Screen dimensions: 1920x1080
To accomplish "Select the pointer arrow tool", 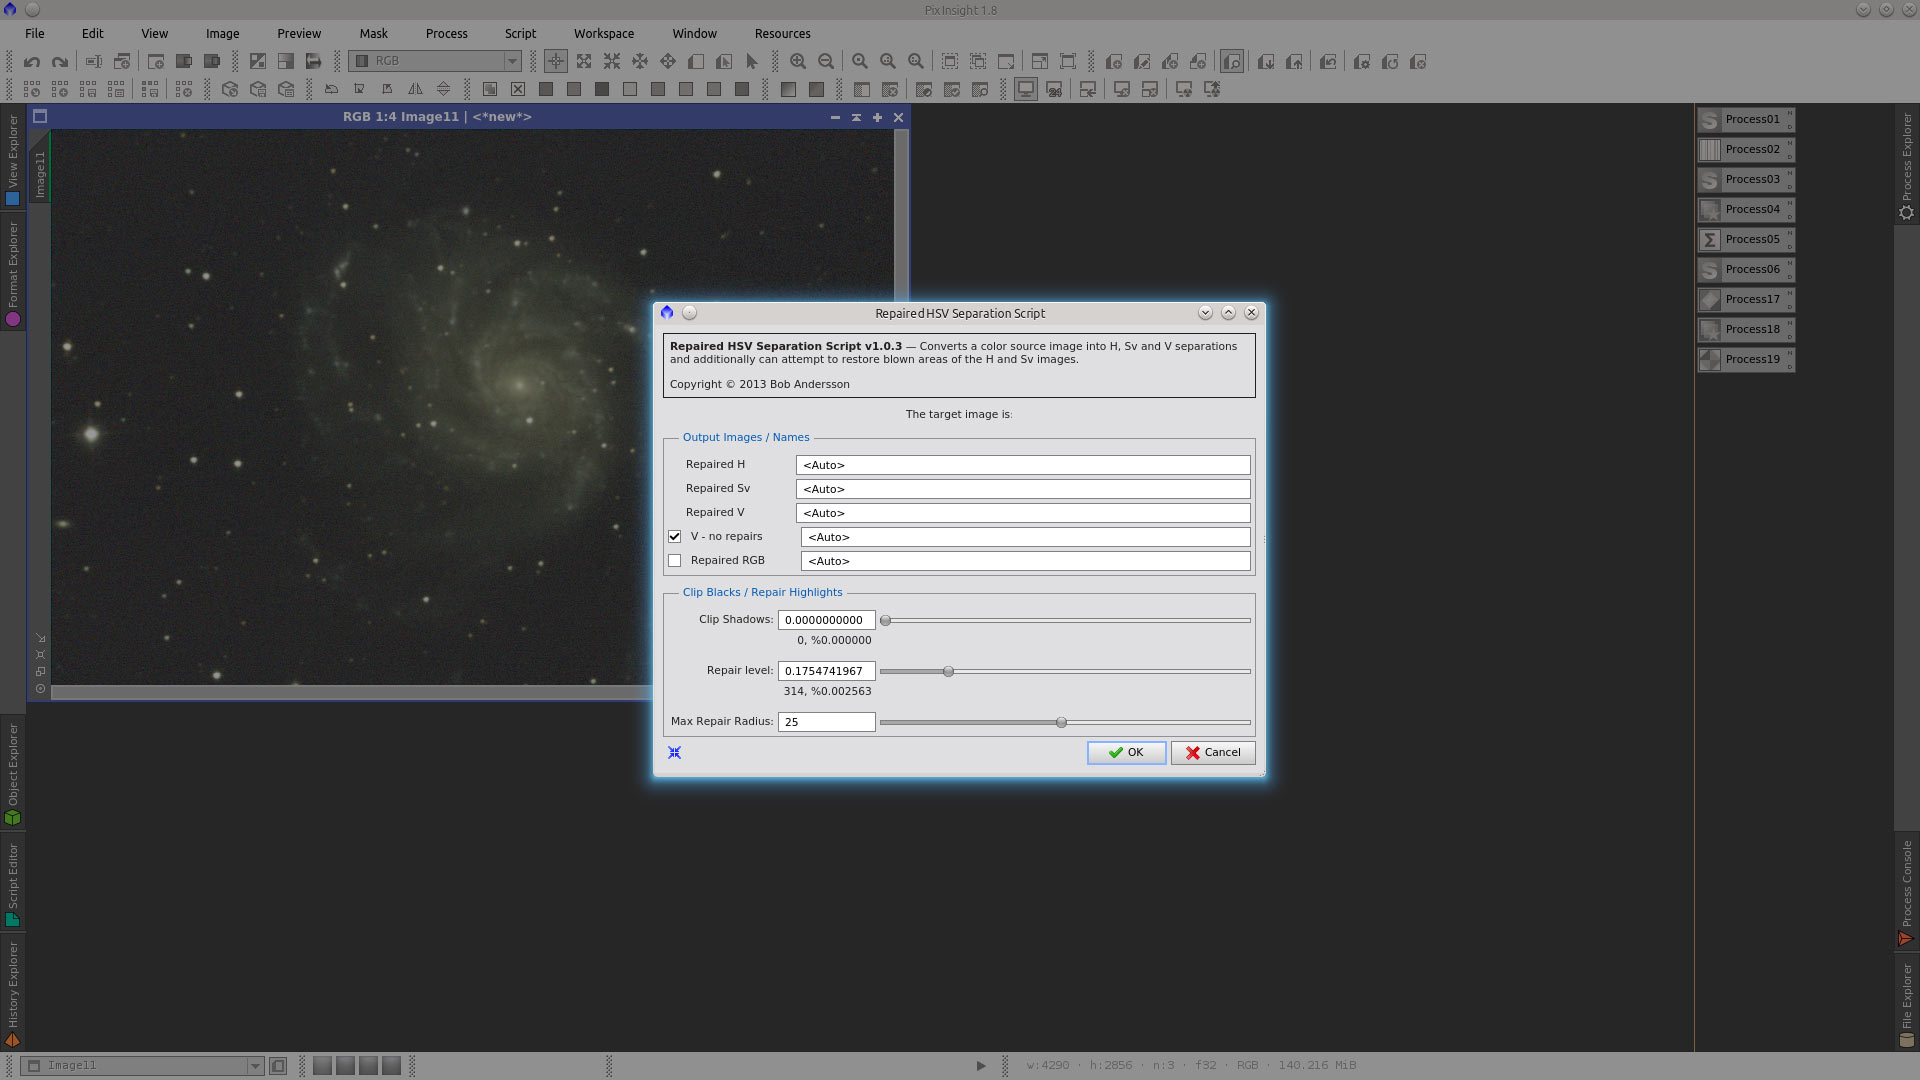I will [752, 62].
